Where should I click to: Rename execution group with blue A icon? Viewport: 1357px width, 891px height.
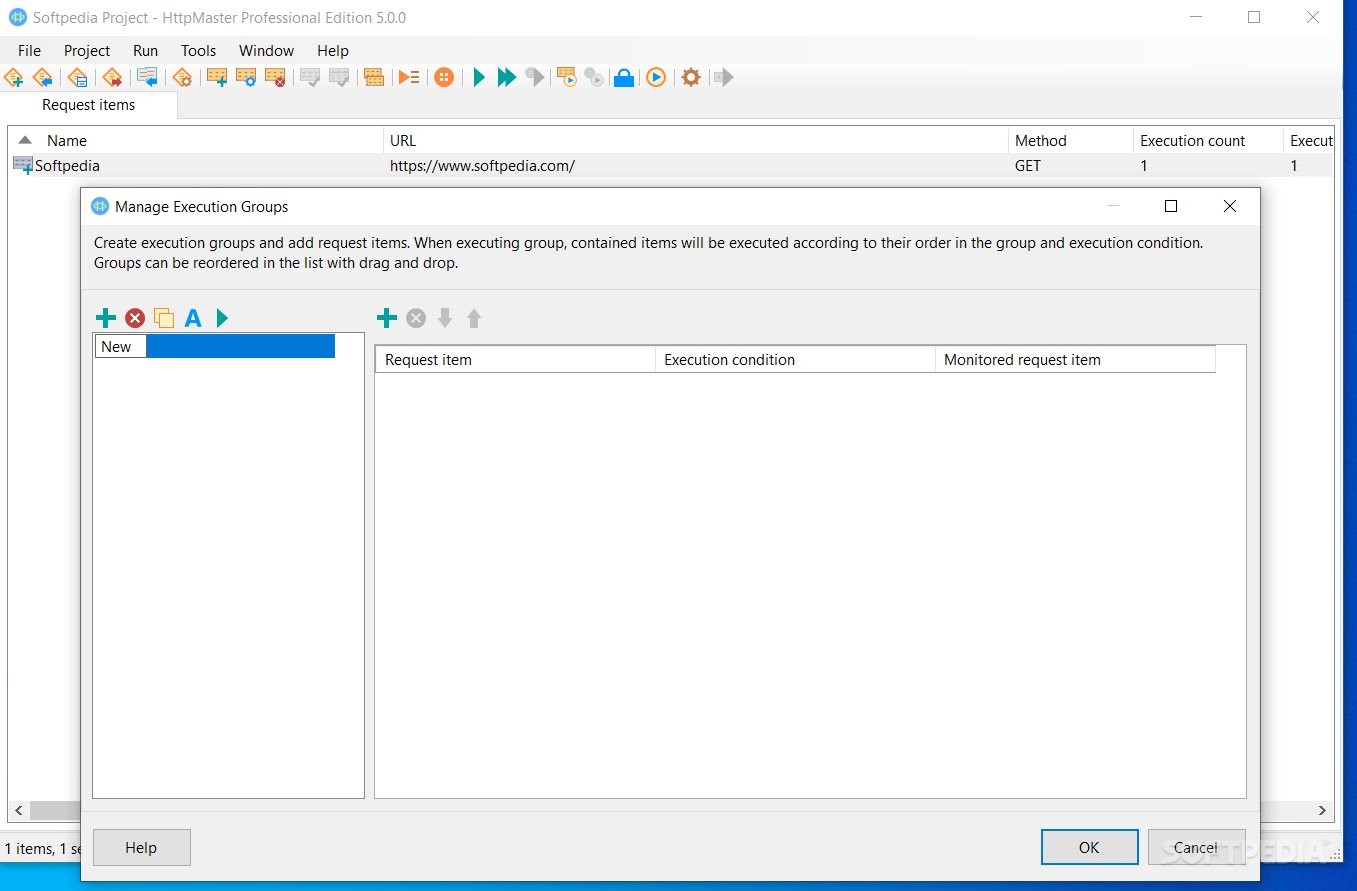[x=193, y=318]
